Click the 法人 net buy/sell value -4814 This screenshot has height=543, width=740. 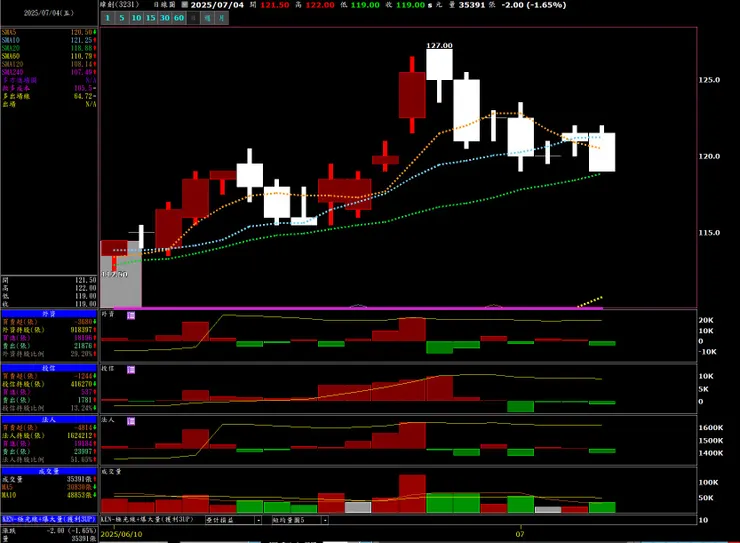point(83,427)
